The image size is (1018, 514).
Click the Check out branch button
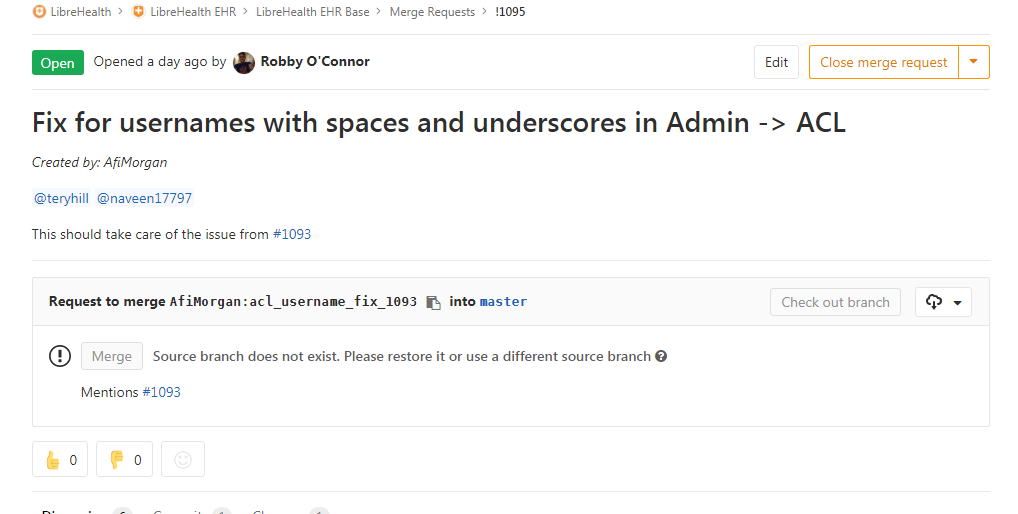[835, 302]
